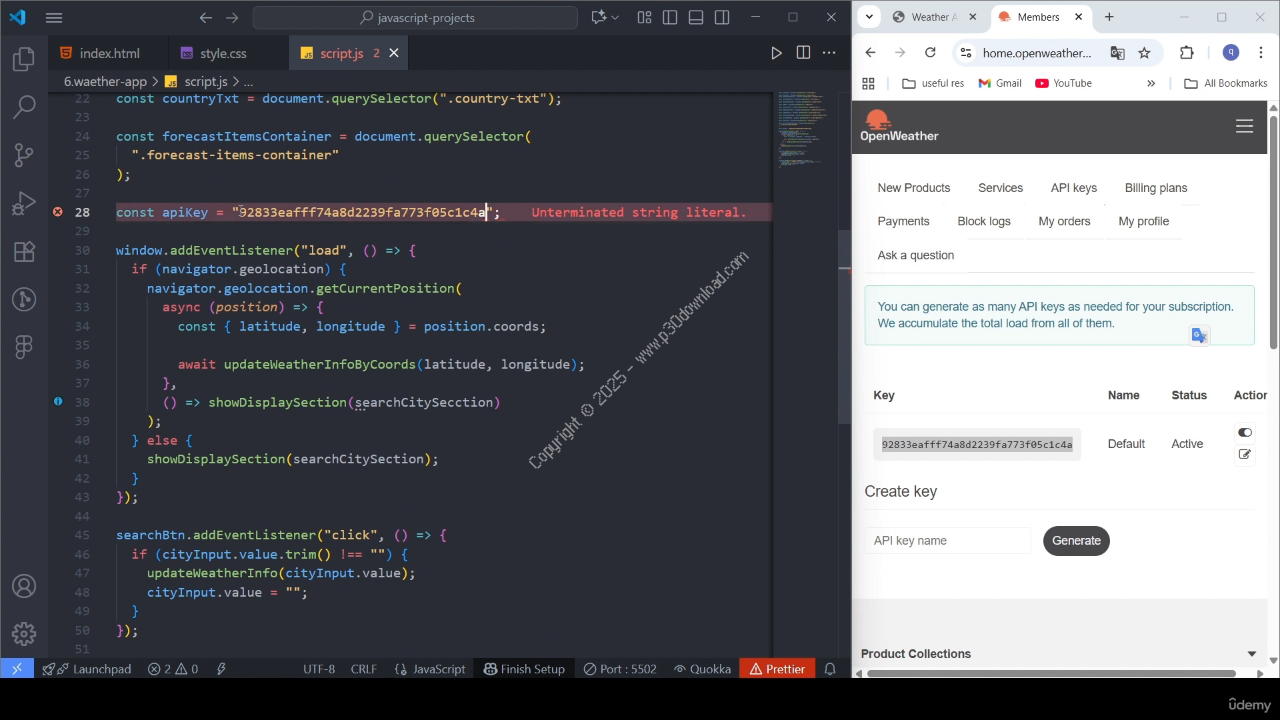
Task: Open the browser tab search dropdown
Action: pos(870,17)
